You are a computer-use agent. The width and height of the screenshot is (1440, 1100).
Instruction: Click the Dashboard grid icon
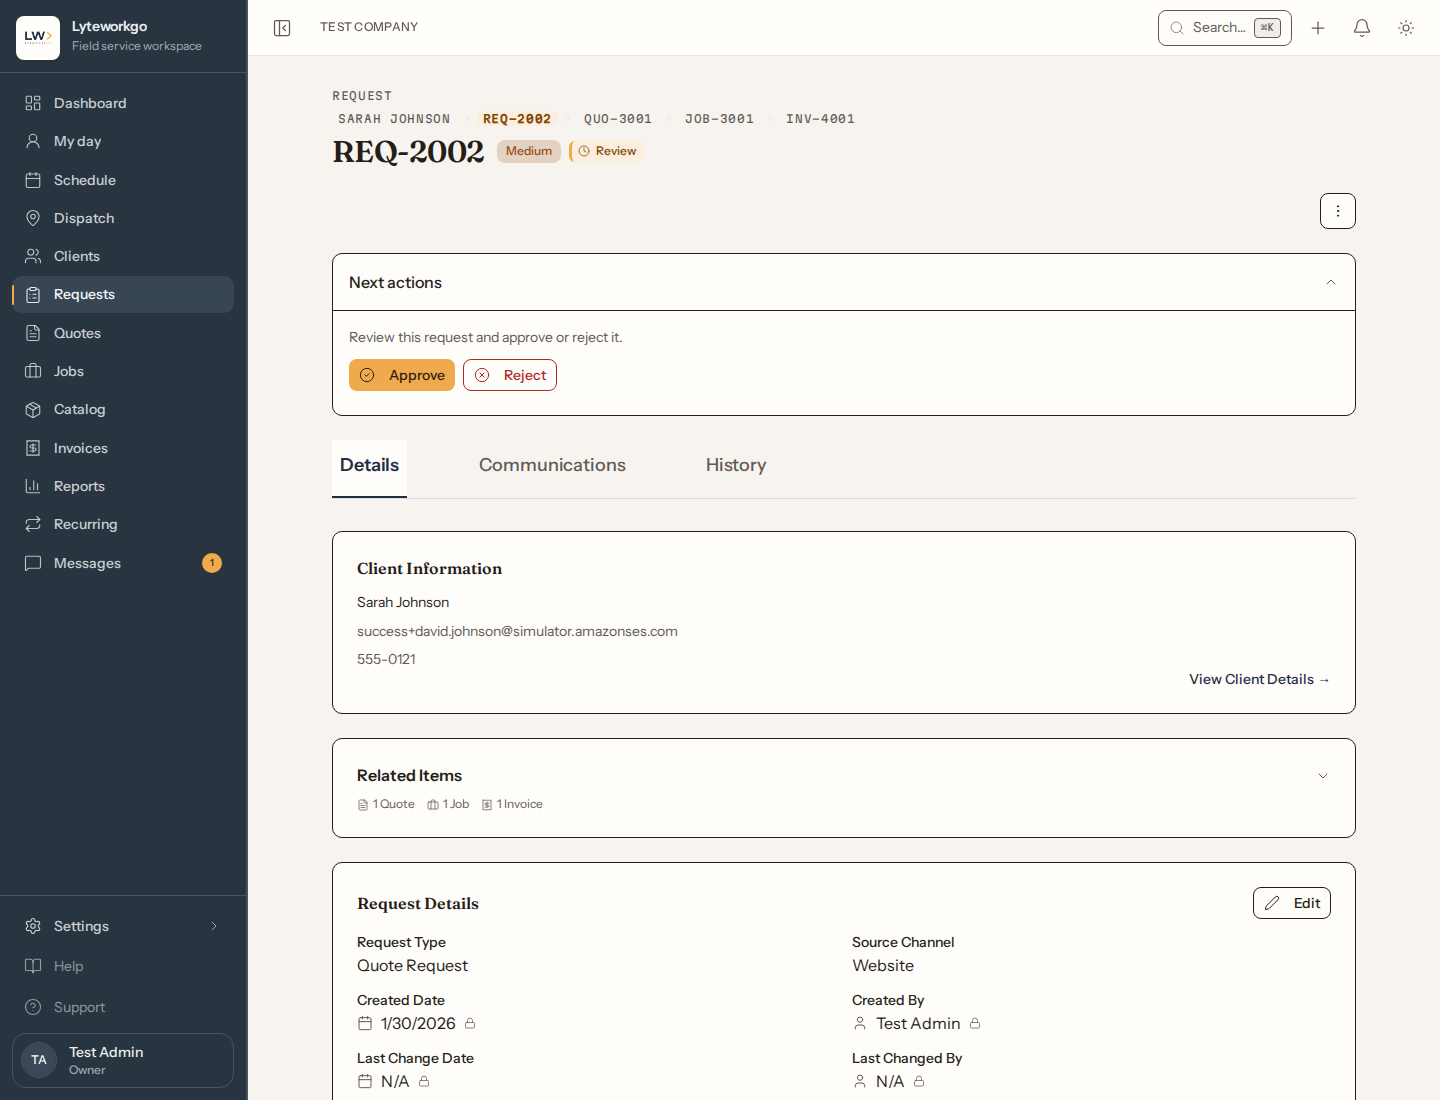click(33, 103)
